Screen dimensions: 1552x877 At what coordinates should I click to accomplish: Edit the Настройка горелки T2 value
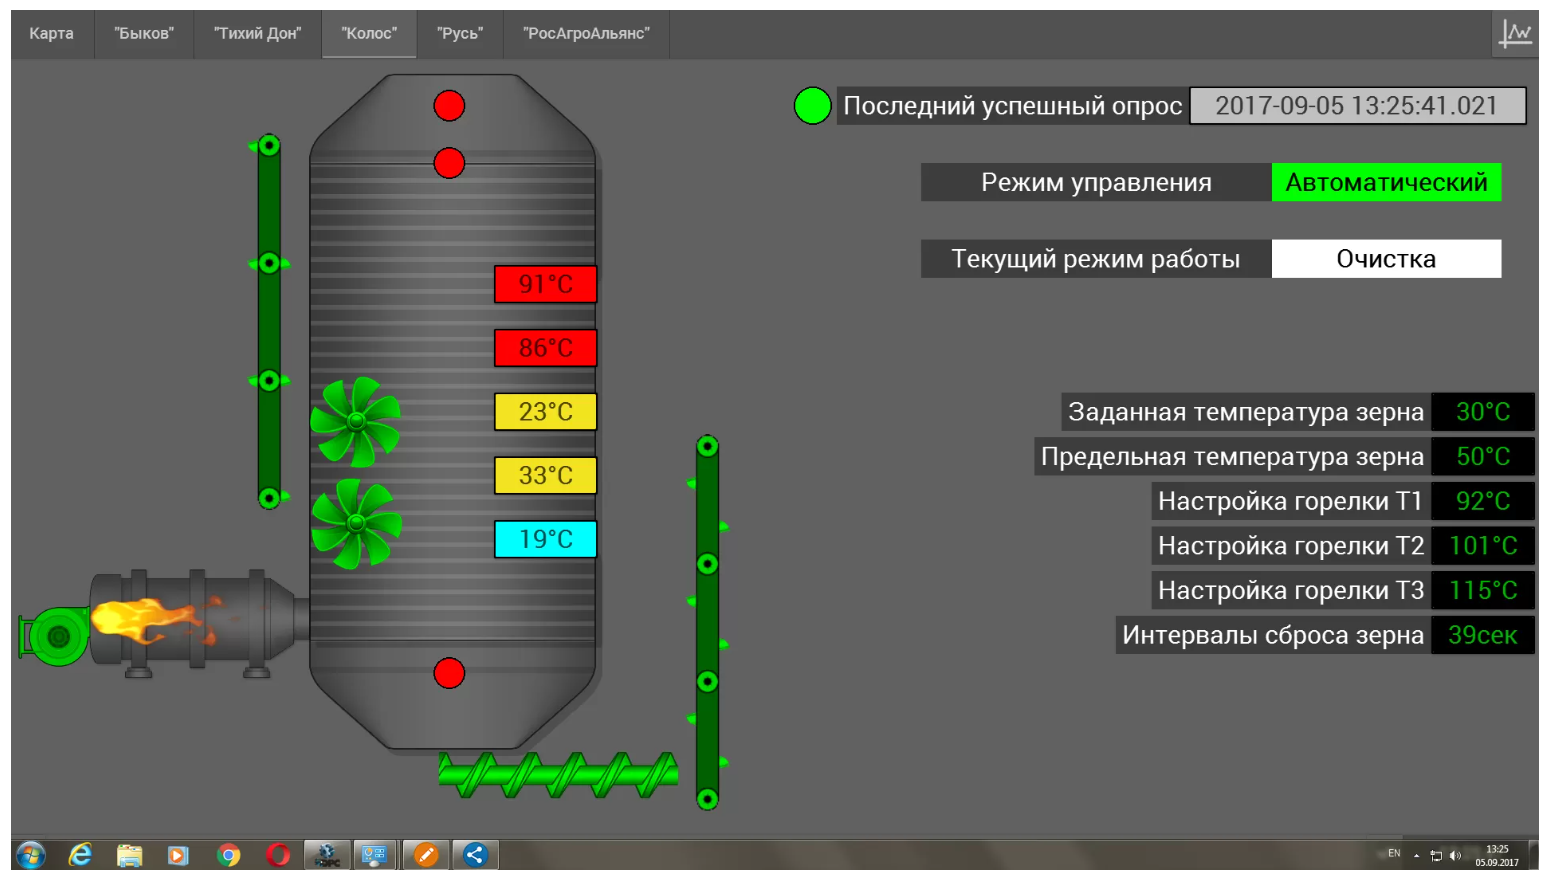point(1482,546)
